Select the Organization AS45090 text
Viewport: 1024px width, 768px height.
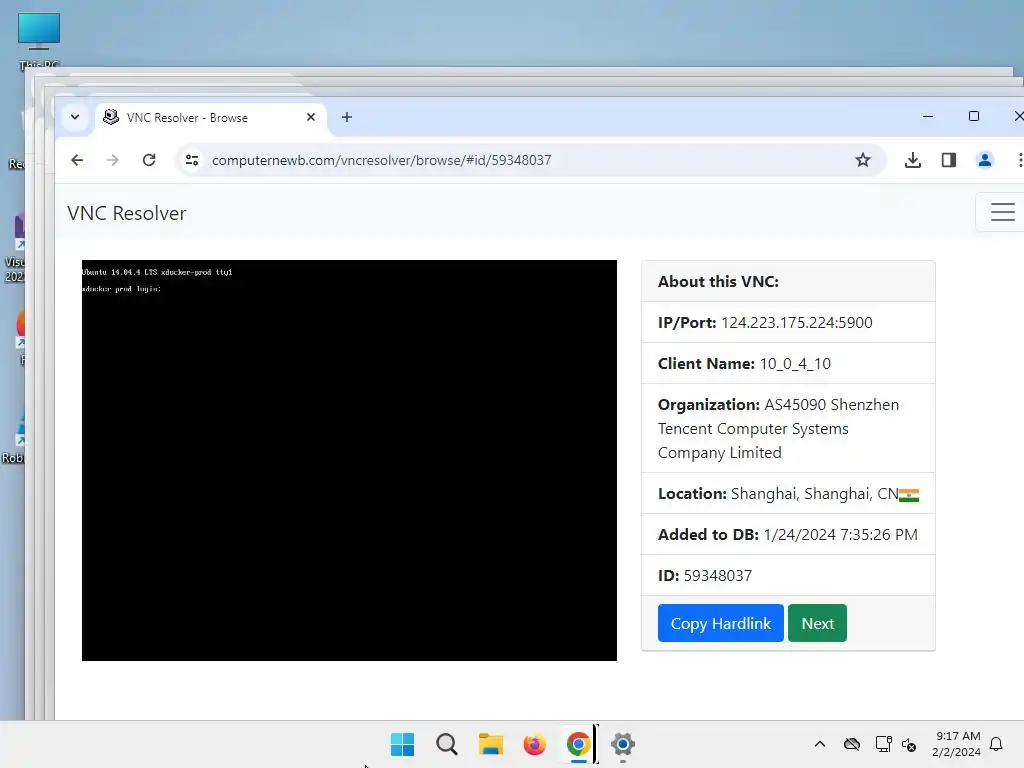click(778, 428)
